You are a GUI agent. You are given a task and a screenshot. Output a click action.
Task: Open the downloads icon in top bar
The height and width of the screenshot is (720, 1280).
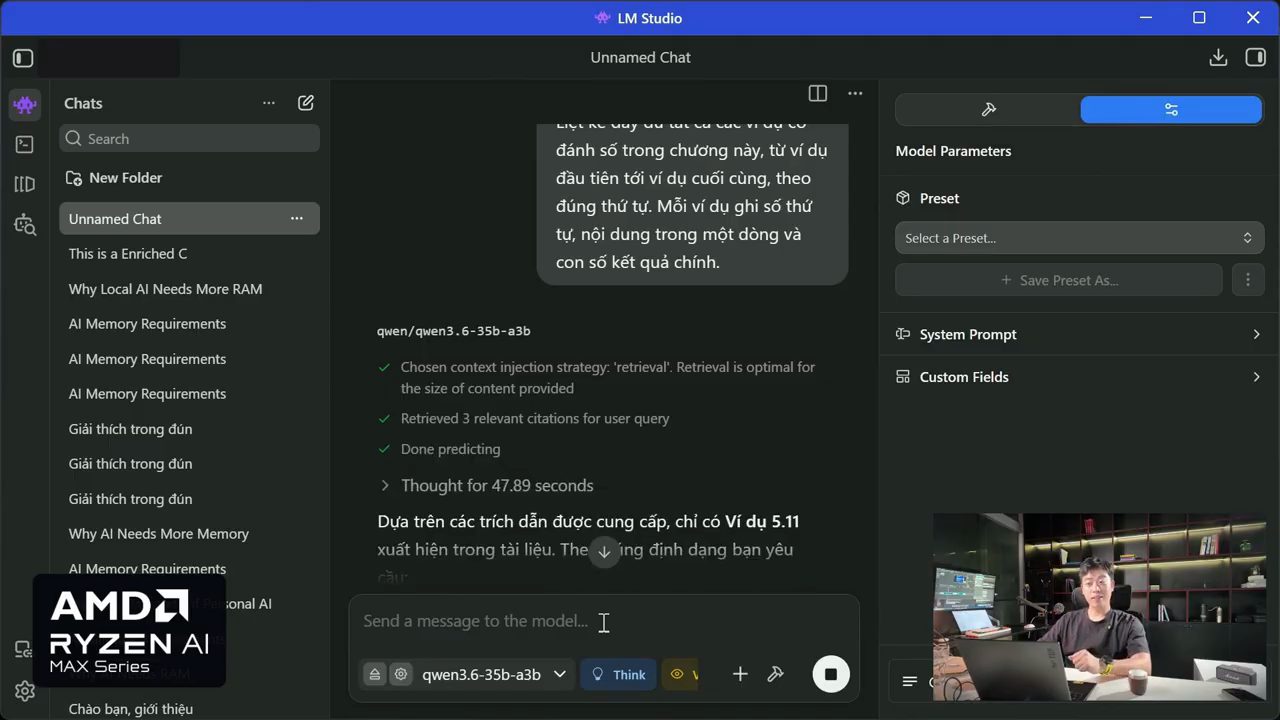click(1218, 58)
